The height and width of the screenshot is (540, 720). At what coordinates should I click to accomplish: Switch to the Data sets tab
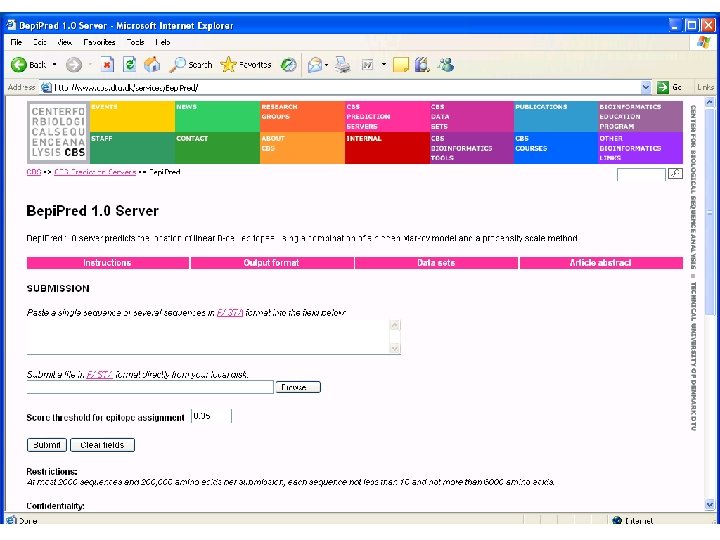coord(436,263)
